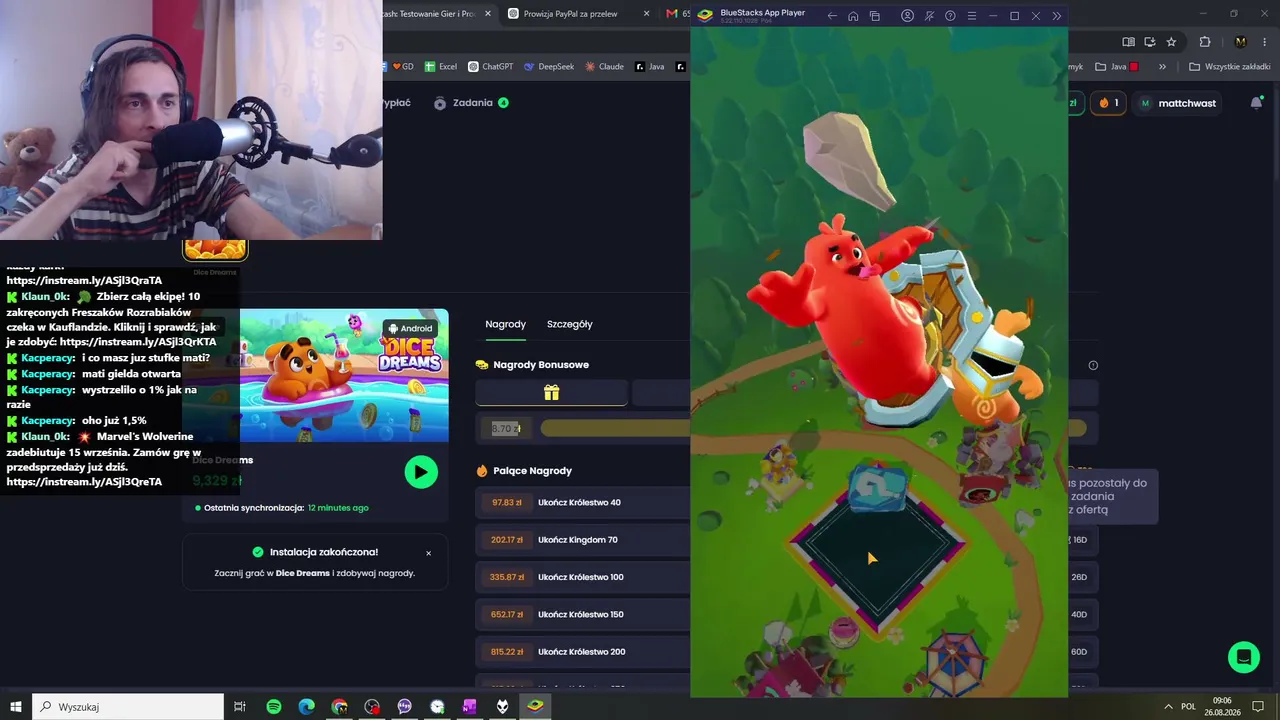Open BlueStacks account profile icon
The width and height of the screenshot is (1280, 720).
(907, 16)
